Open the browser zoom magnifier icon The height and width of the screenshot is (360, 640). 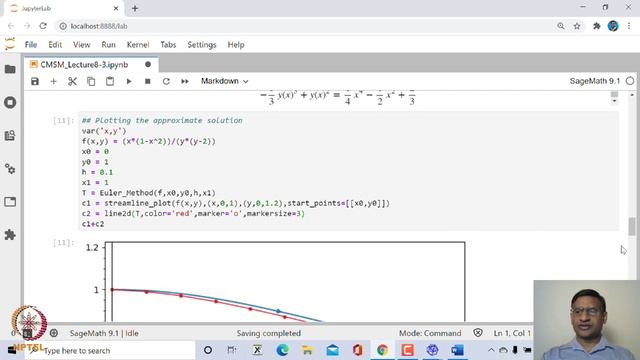click(x=561, y=26)
